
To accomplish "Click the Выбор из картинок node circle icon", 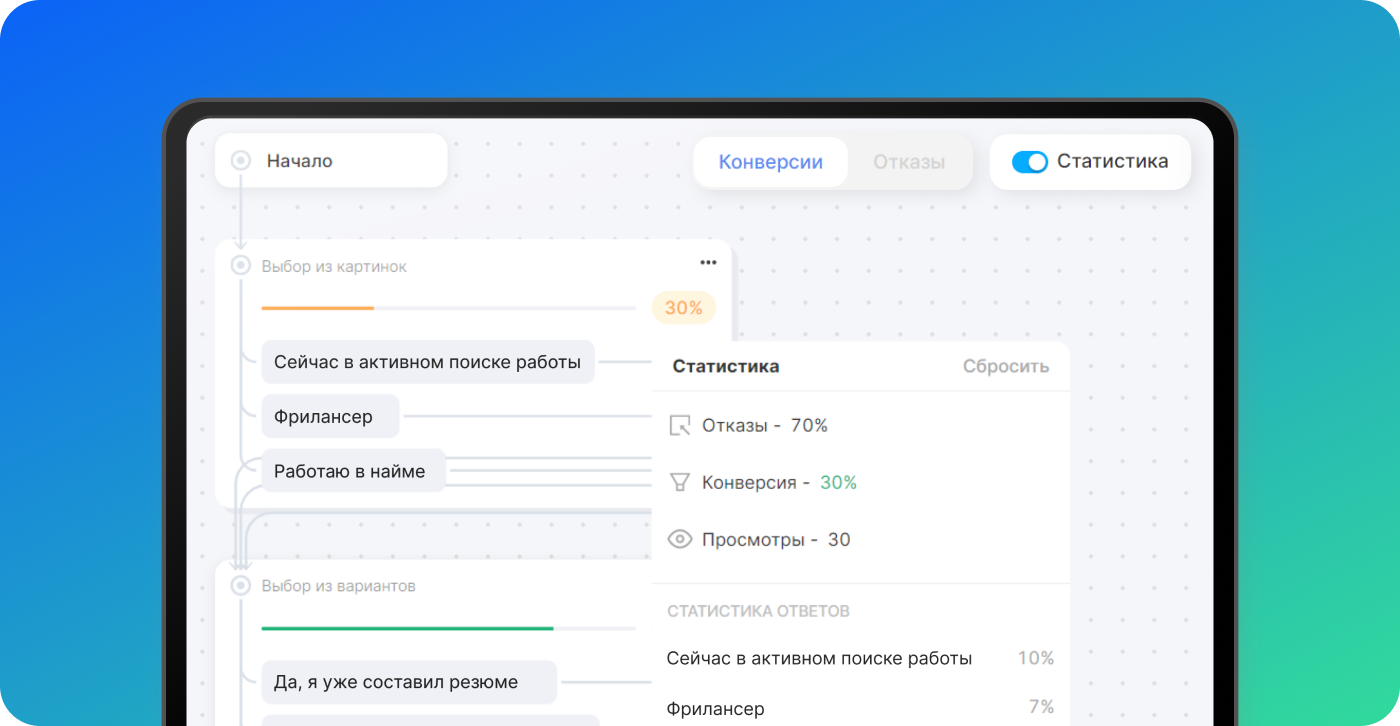I will 240,265.
